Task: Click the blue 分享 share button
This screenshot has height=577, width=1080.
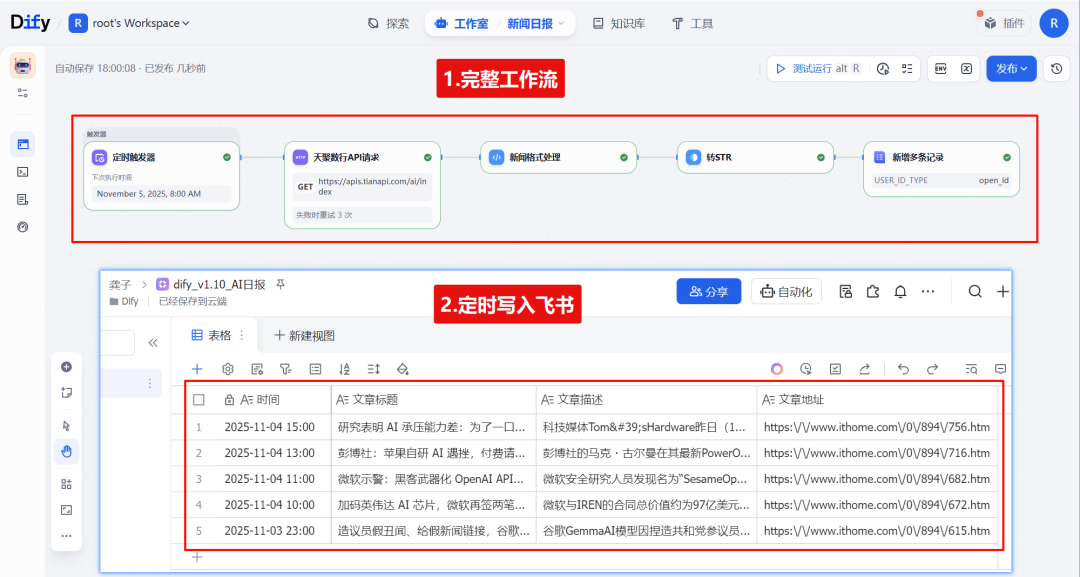Action: pyautogui.click(x=708, y=290)
